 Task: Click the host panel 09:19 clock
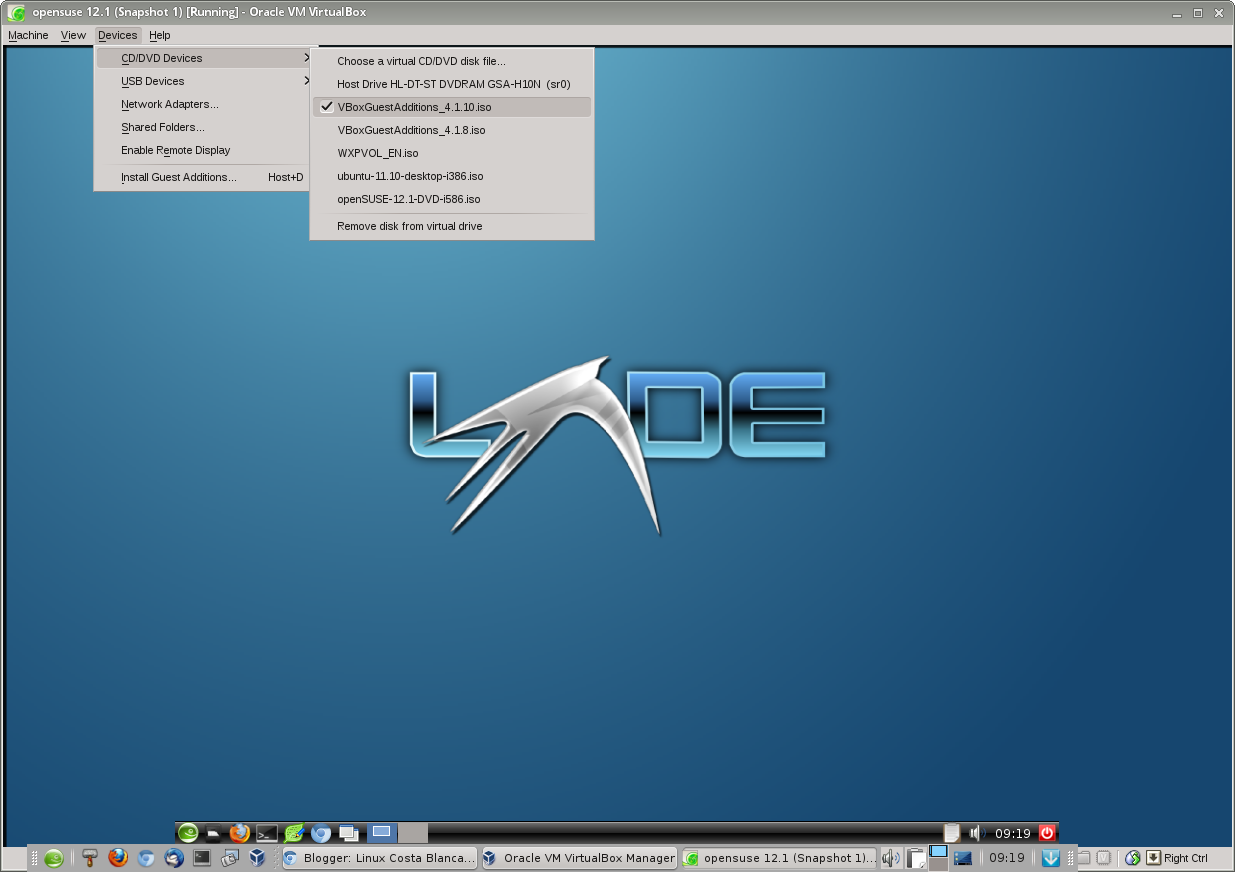(x=1007, y=858)
